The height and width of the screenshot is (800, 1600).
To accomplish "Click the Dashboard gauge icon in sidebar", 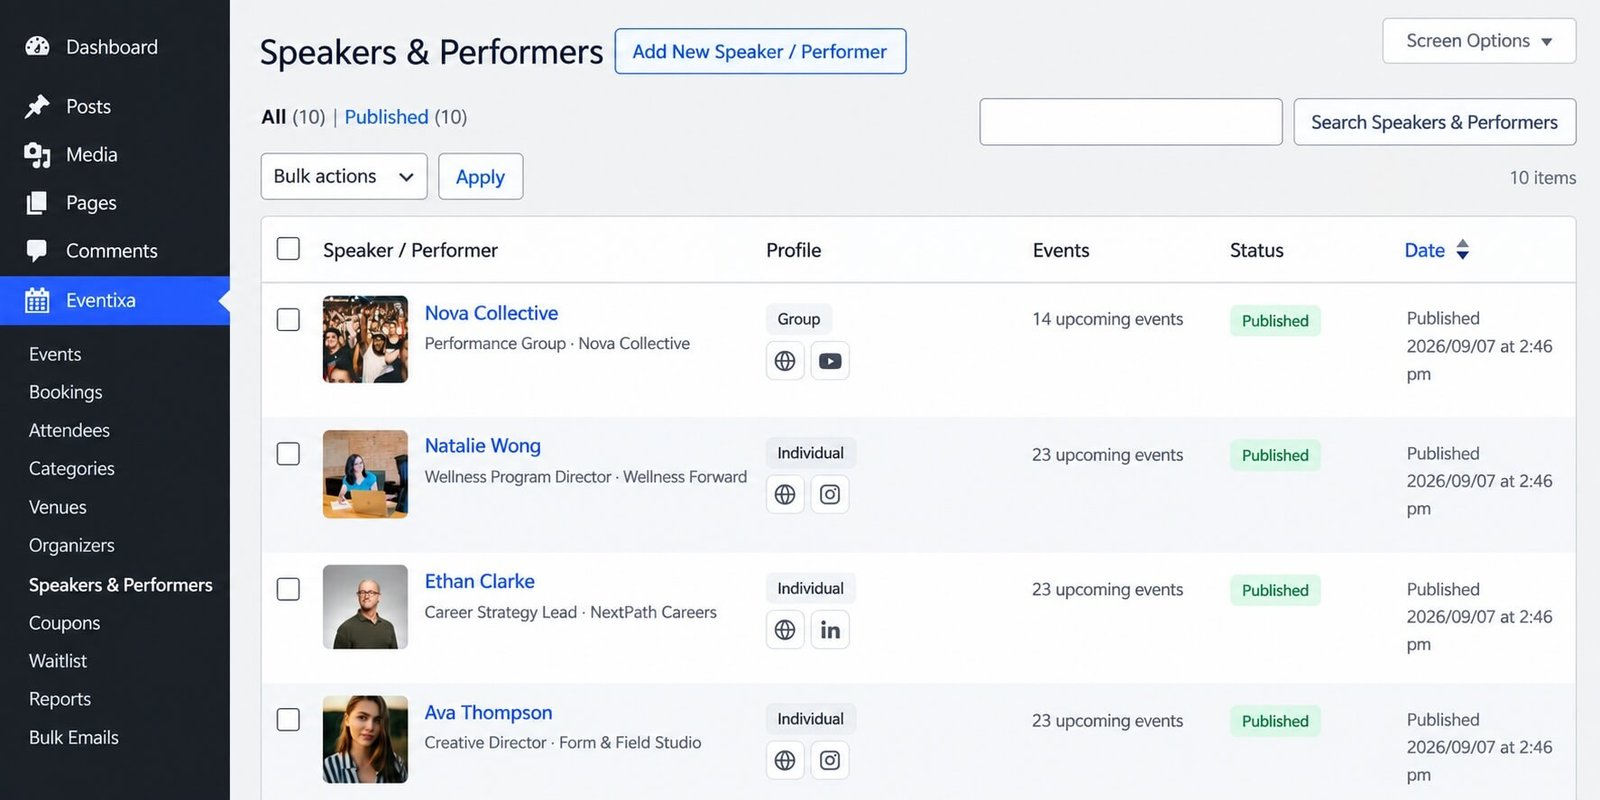I will coord(37,46).
